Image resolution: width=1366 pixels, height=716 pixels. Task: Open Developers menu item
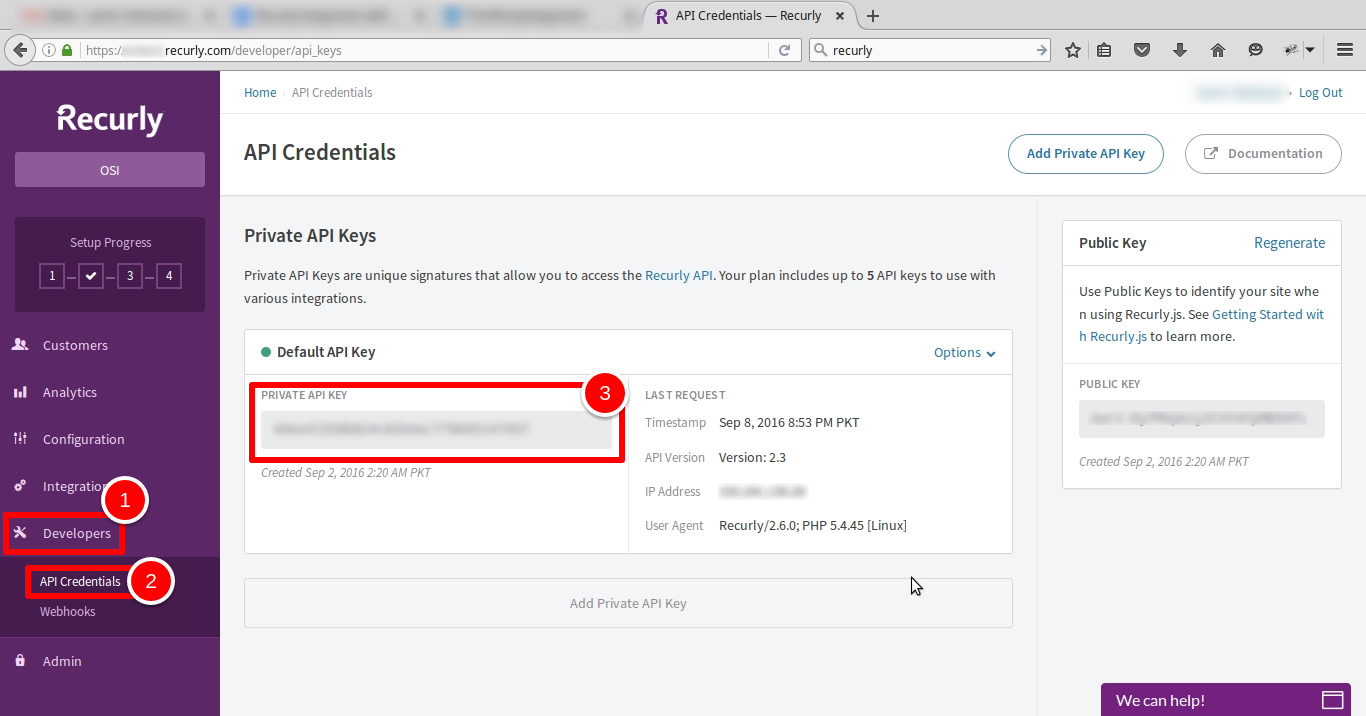(x=77, y=533)
